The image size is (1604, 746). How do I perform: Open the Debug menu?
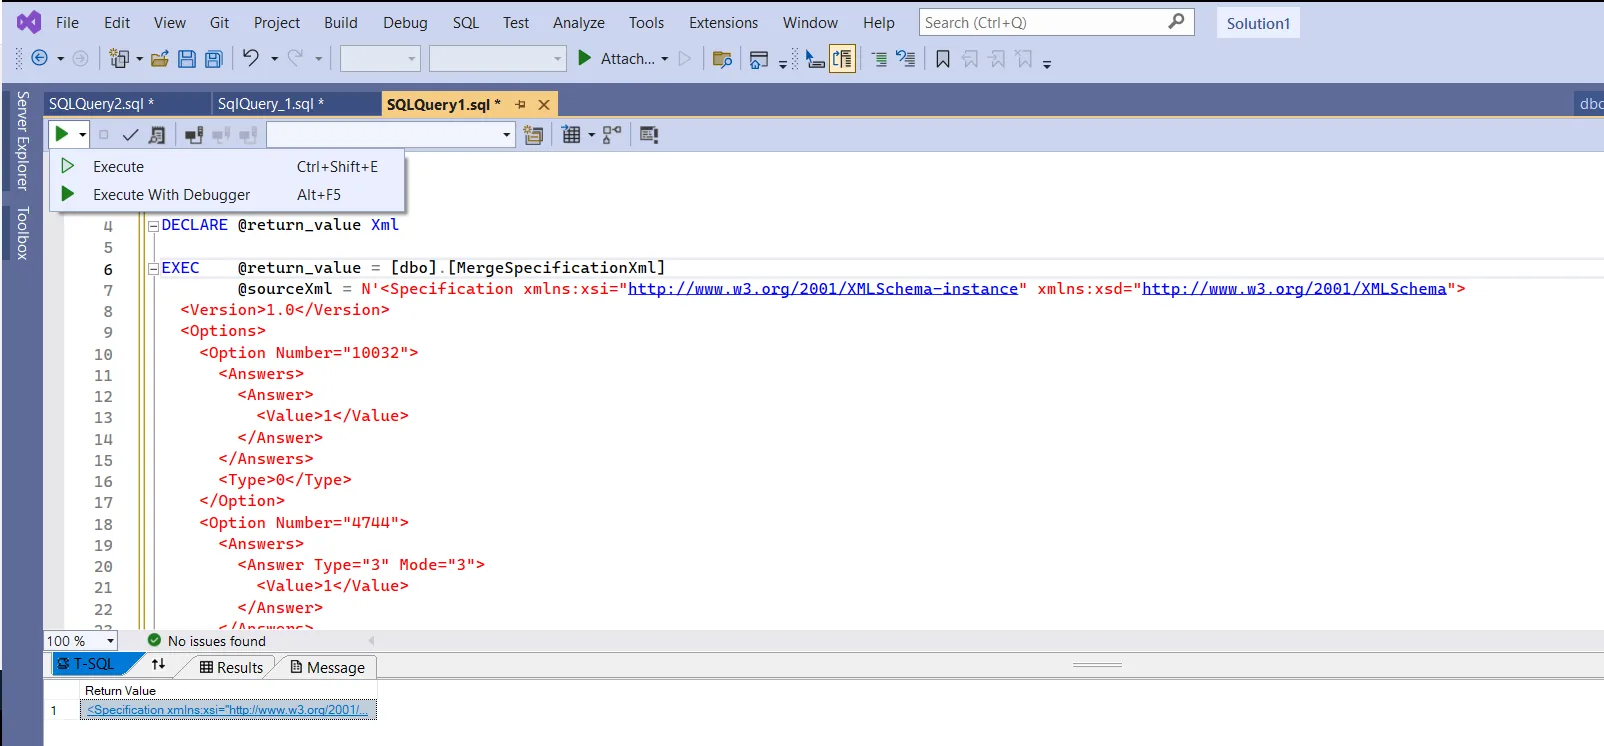tap(405, 22)
